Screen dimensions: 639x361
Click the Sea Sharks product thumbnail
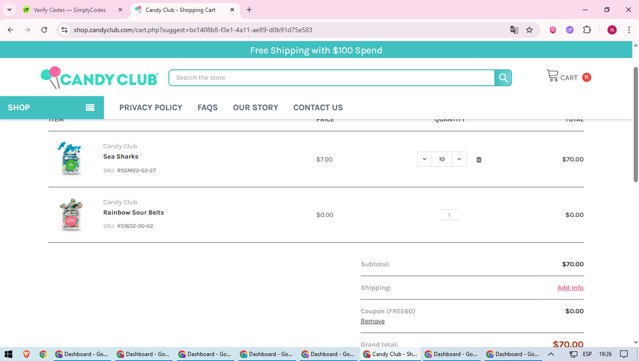[x=71, y=158]
